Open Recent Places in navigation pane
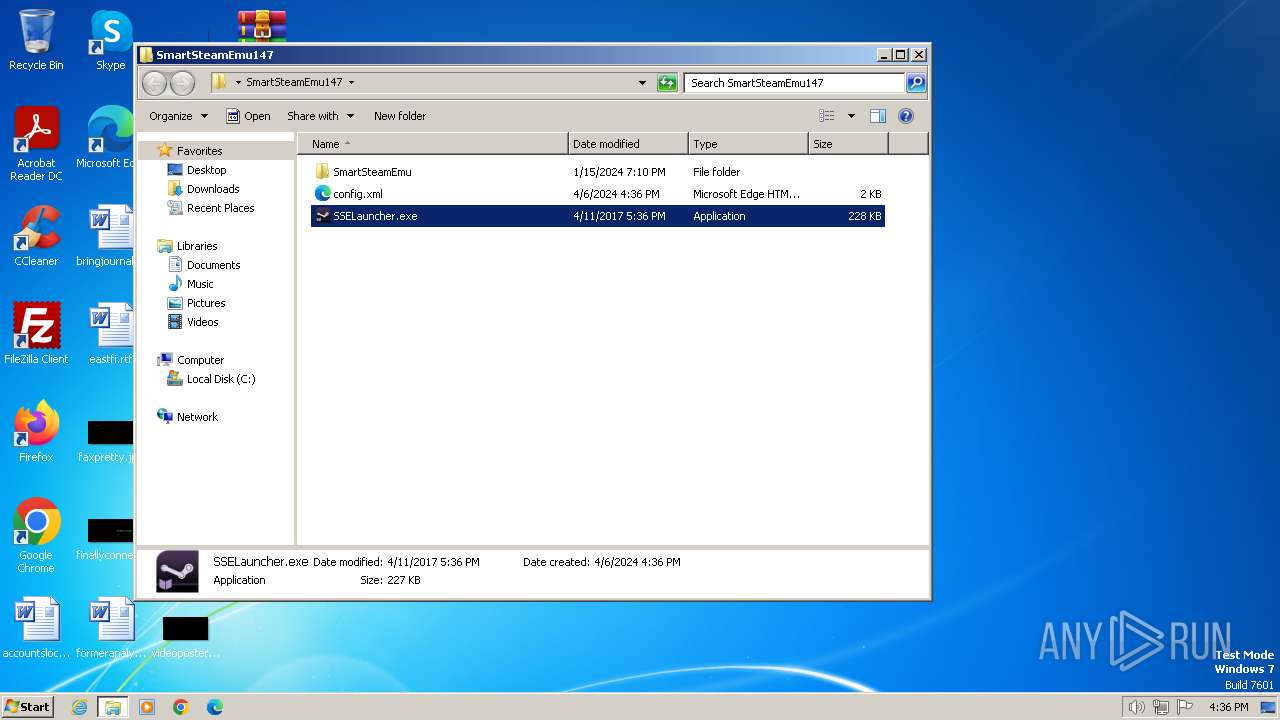Viewport: 1280px width, 720px height. [220, 208]
